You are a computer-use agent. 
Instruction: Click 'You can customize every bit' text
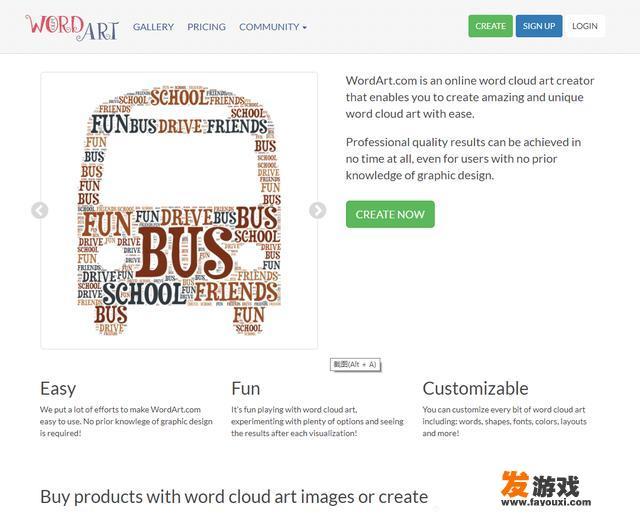tap(504, 421)
